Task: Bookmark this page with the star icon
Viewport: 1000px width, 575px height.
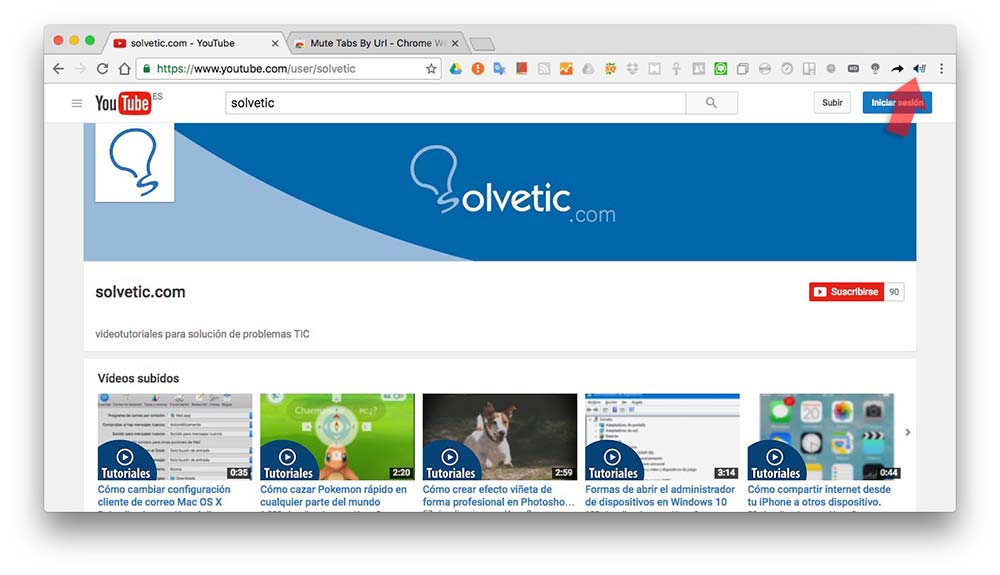Action: 431,68
